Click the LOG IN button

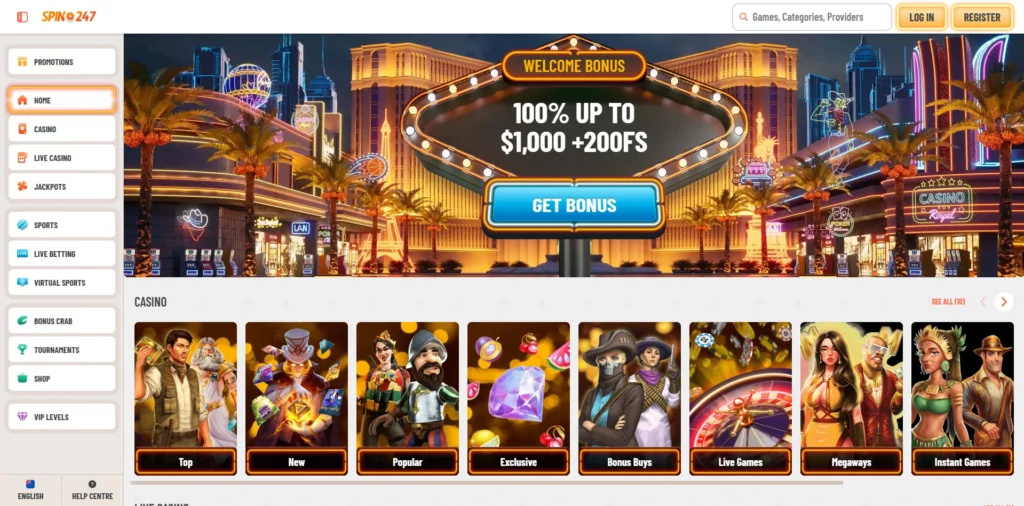coord(921,18)
